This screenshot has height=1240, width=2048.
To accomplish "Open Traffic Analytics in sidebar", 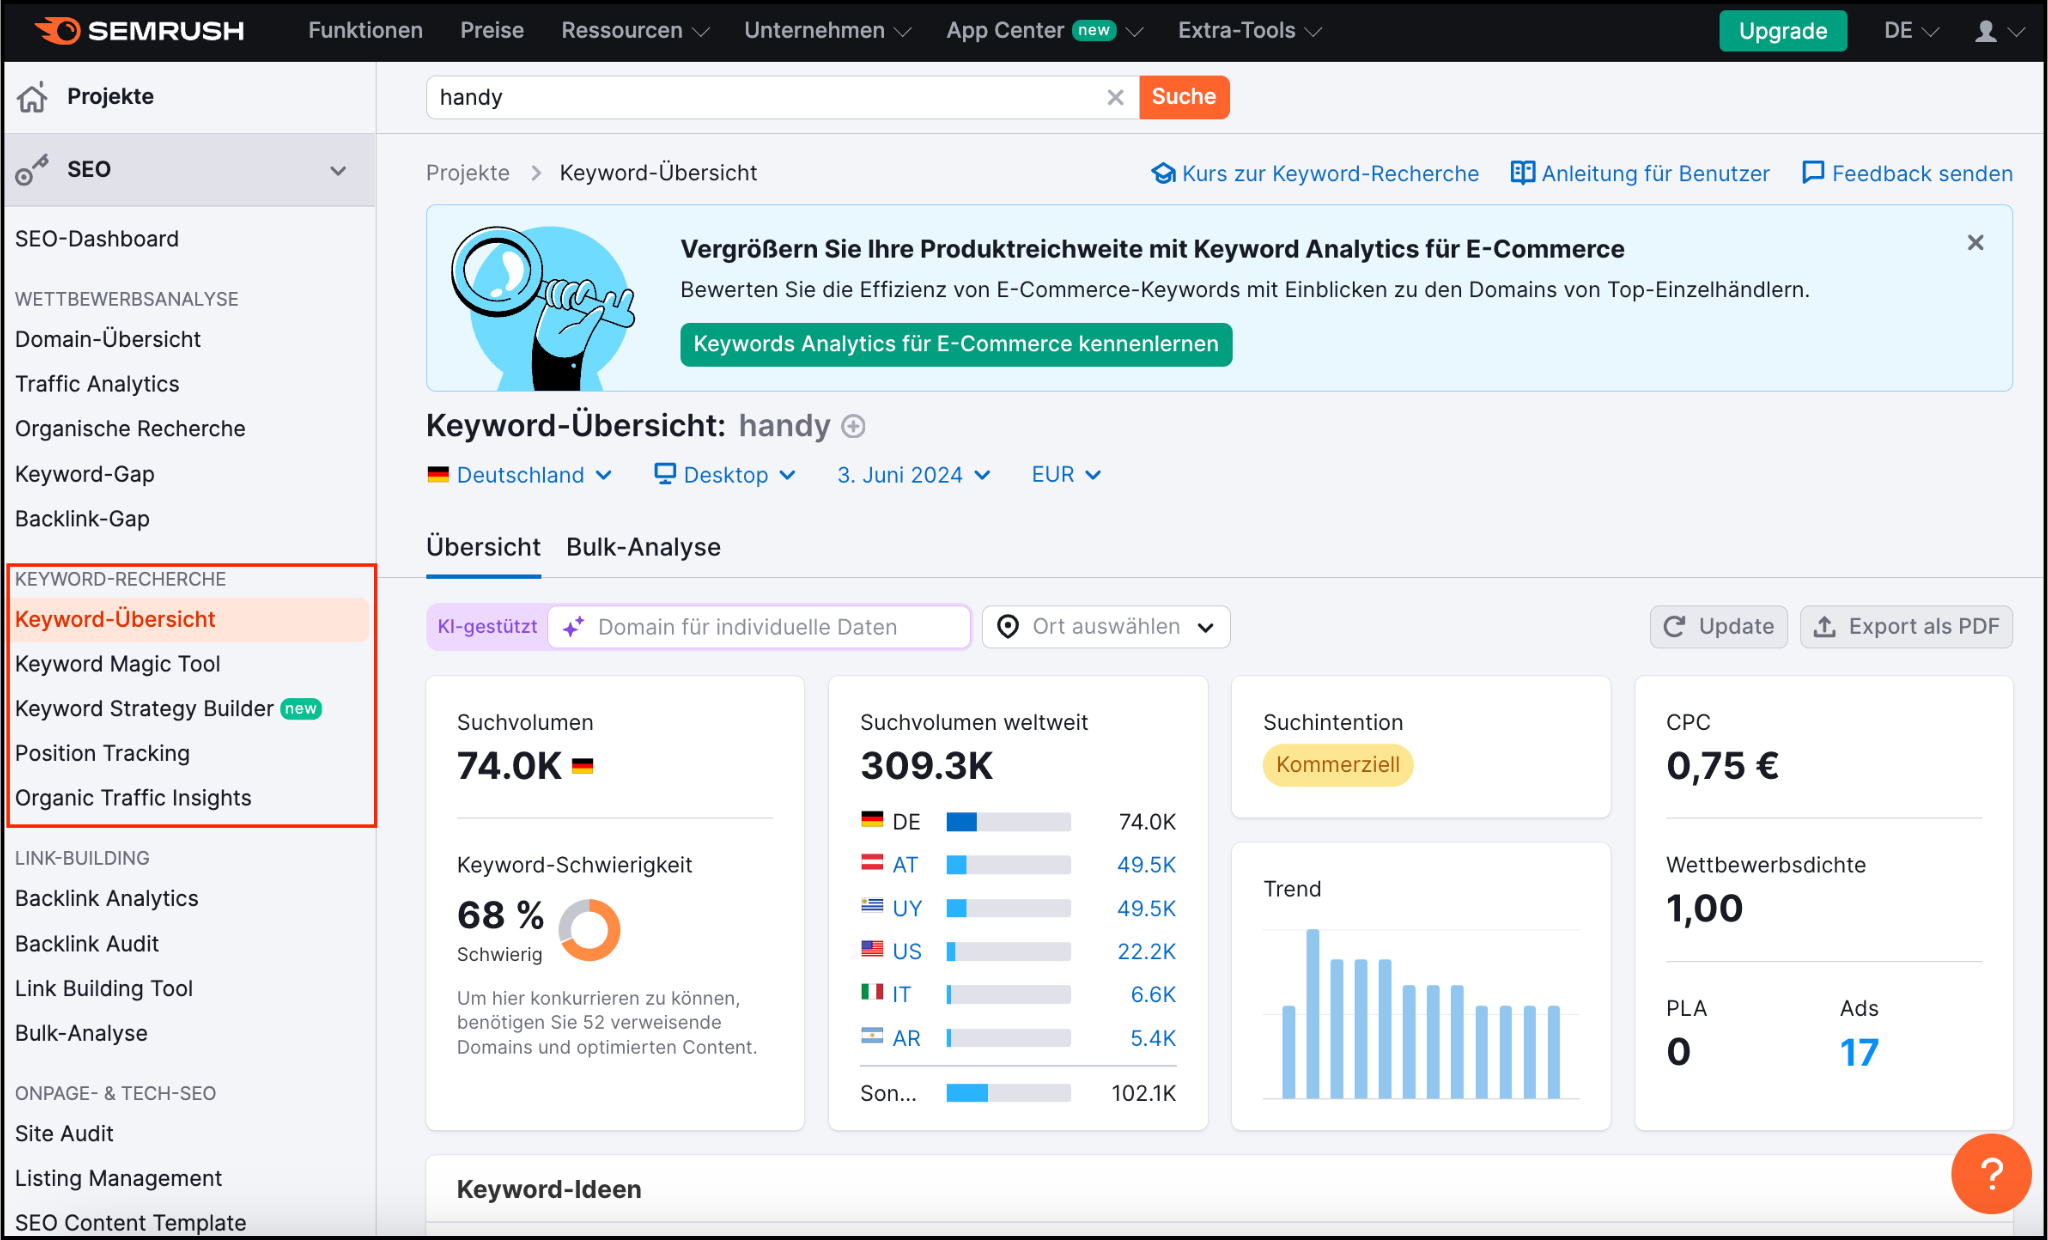I will (97, 384).
